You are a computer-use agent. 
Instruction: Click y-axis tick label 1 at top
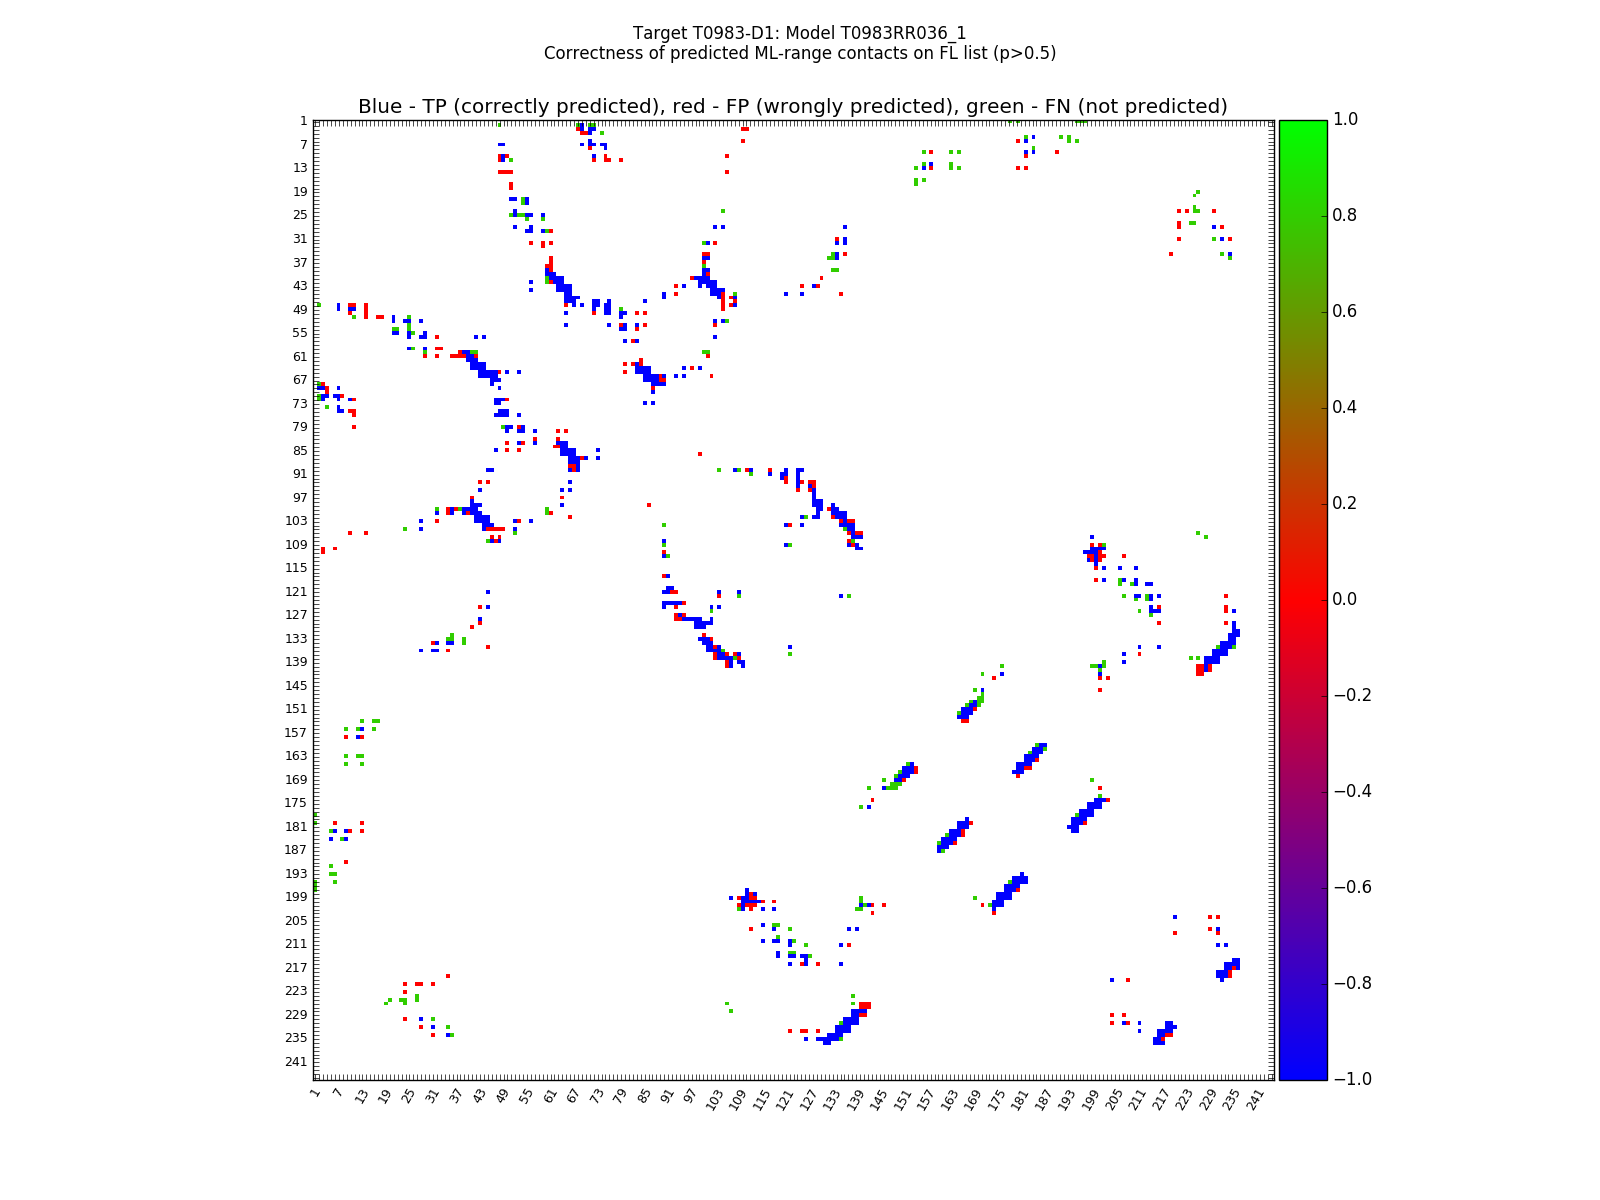303,121
